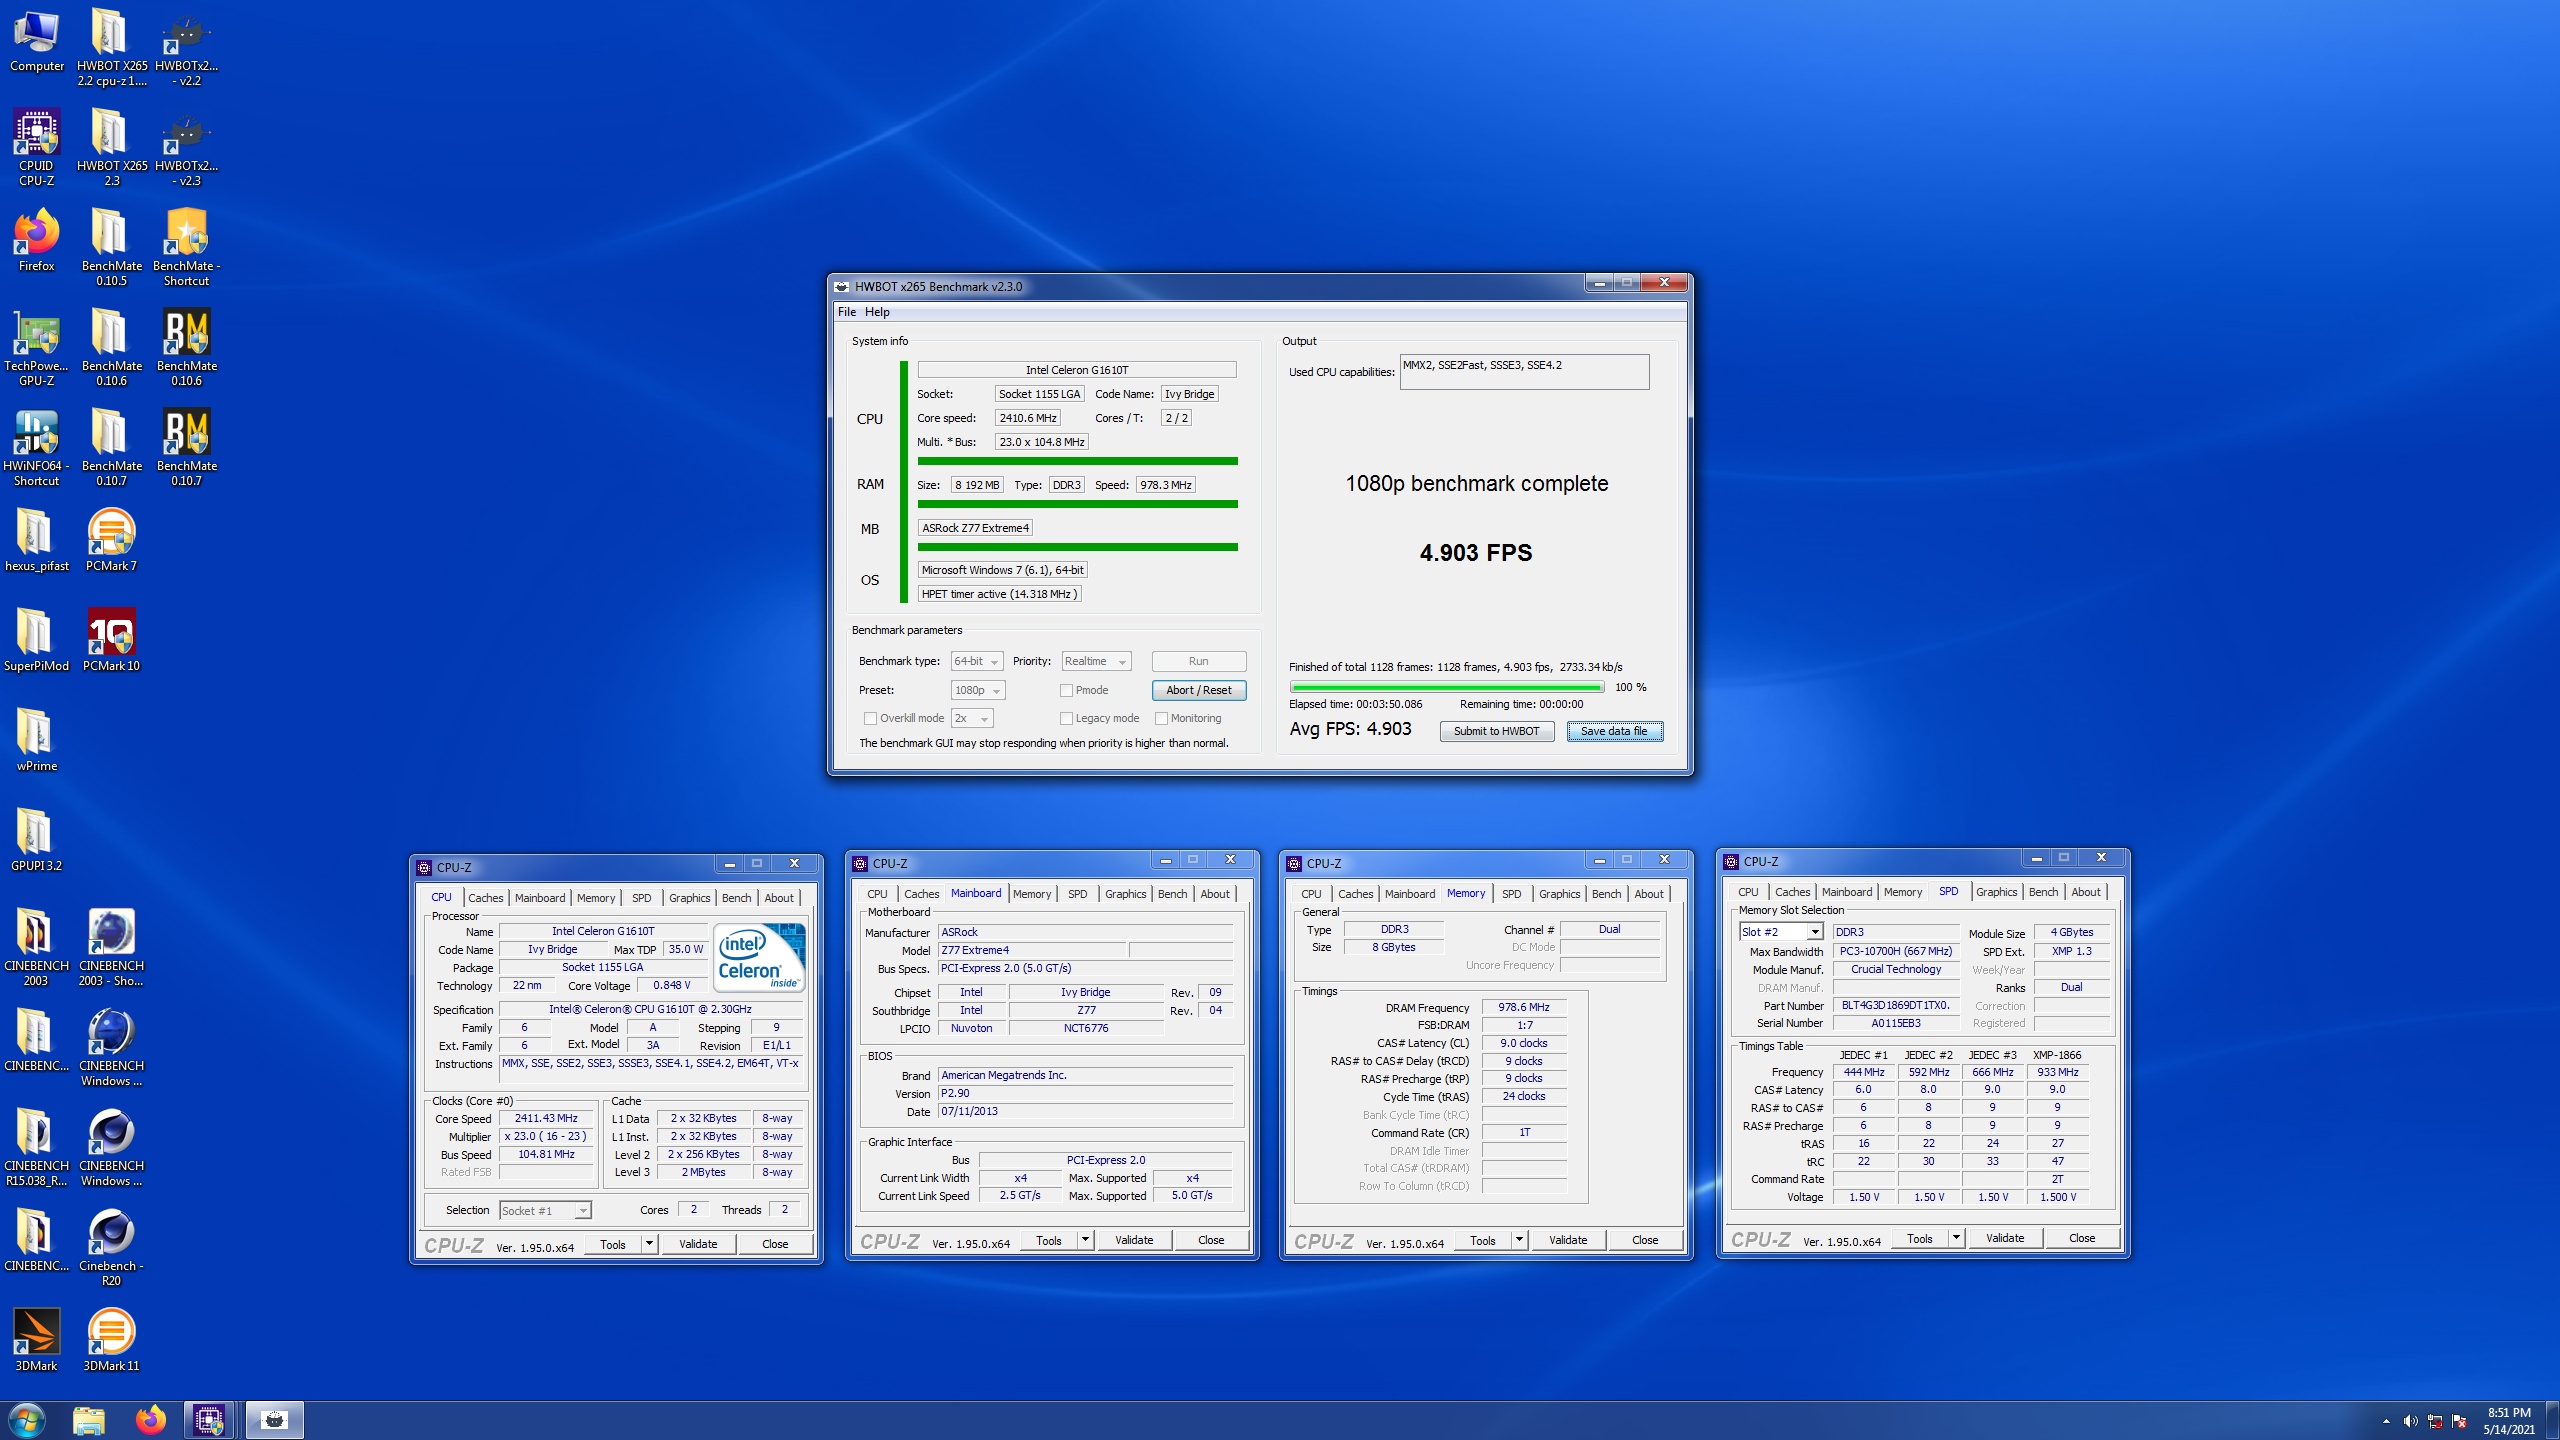
Task: Click the green CPU rating bar
Action: coord(1077,461)
